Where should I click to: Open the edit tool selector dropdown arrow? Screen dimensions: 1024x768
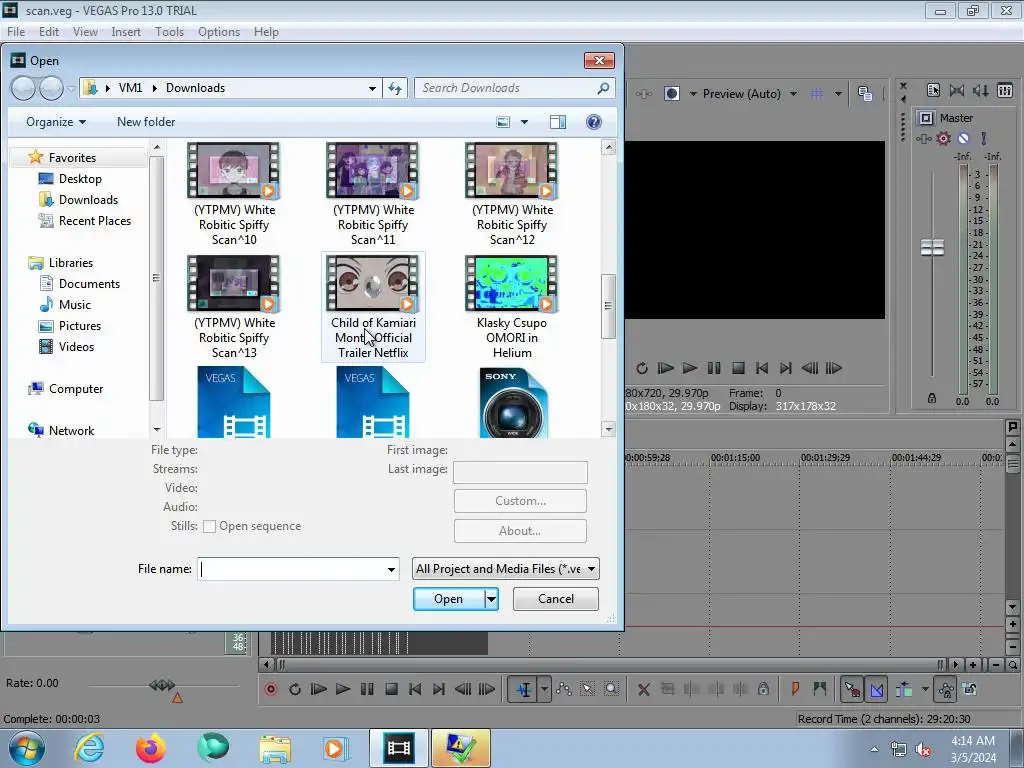coord(544,689)
